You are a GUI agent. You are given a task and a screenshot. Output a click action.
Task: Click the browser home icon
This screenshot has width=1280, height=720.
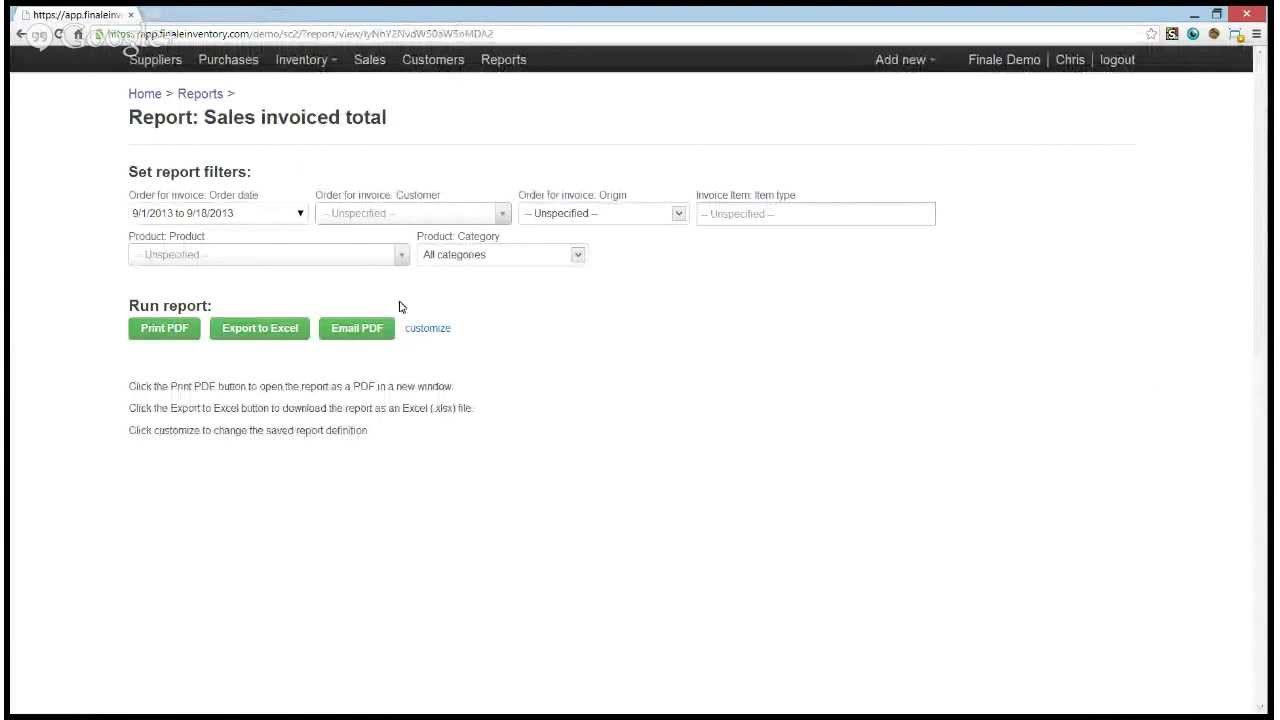[x=78, y=34]
